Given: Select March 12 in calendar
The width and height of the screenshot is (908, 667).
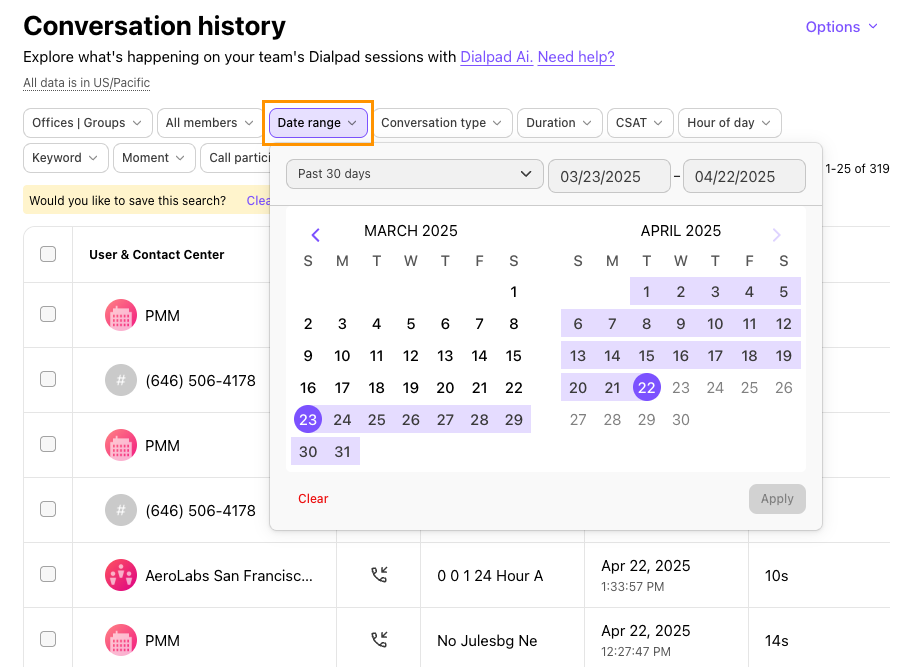Looking at the screenshot, I should pyautogui.click(x=411, y=356).
